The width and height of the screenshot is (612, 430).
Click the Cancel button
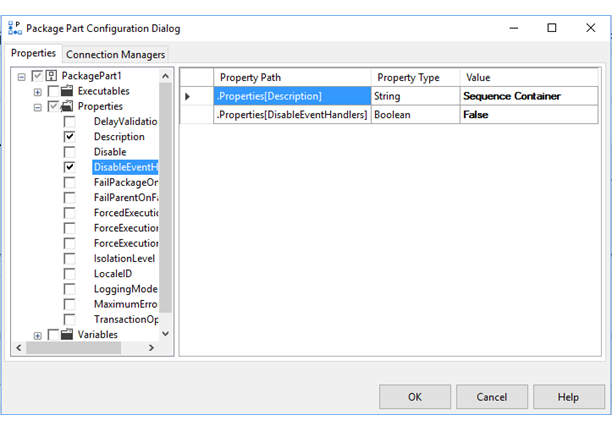491,397
